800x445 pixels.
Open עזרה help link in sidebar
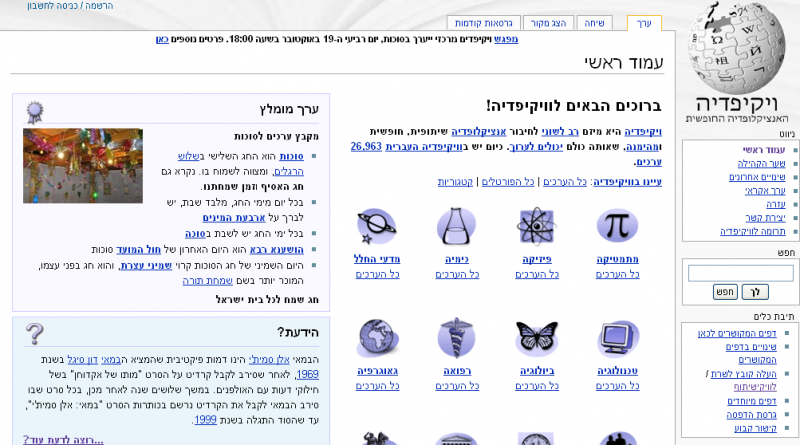[776, 204]
